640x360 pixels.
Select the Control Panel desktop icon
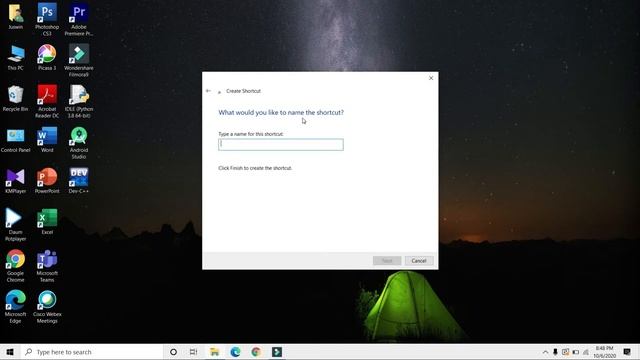click(x=16, y=140)
